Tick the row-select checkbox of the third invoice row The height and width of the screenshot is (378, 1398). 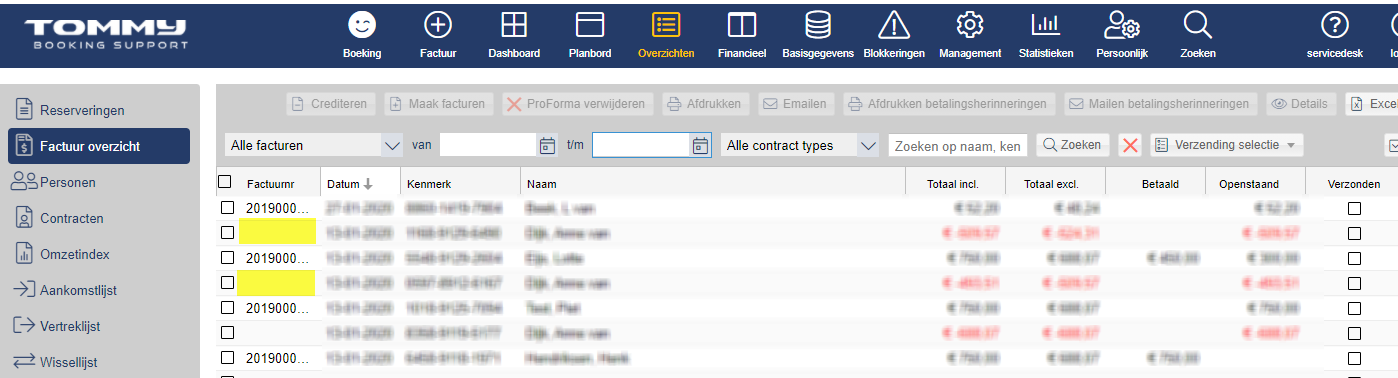pos(227,257)
